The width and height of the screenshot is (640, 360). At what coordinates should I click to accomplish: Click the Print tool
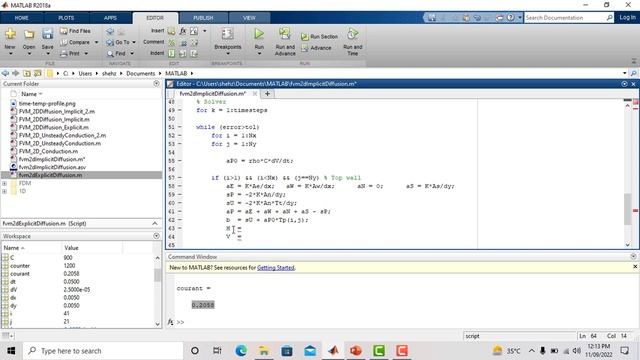point(70,53)
